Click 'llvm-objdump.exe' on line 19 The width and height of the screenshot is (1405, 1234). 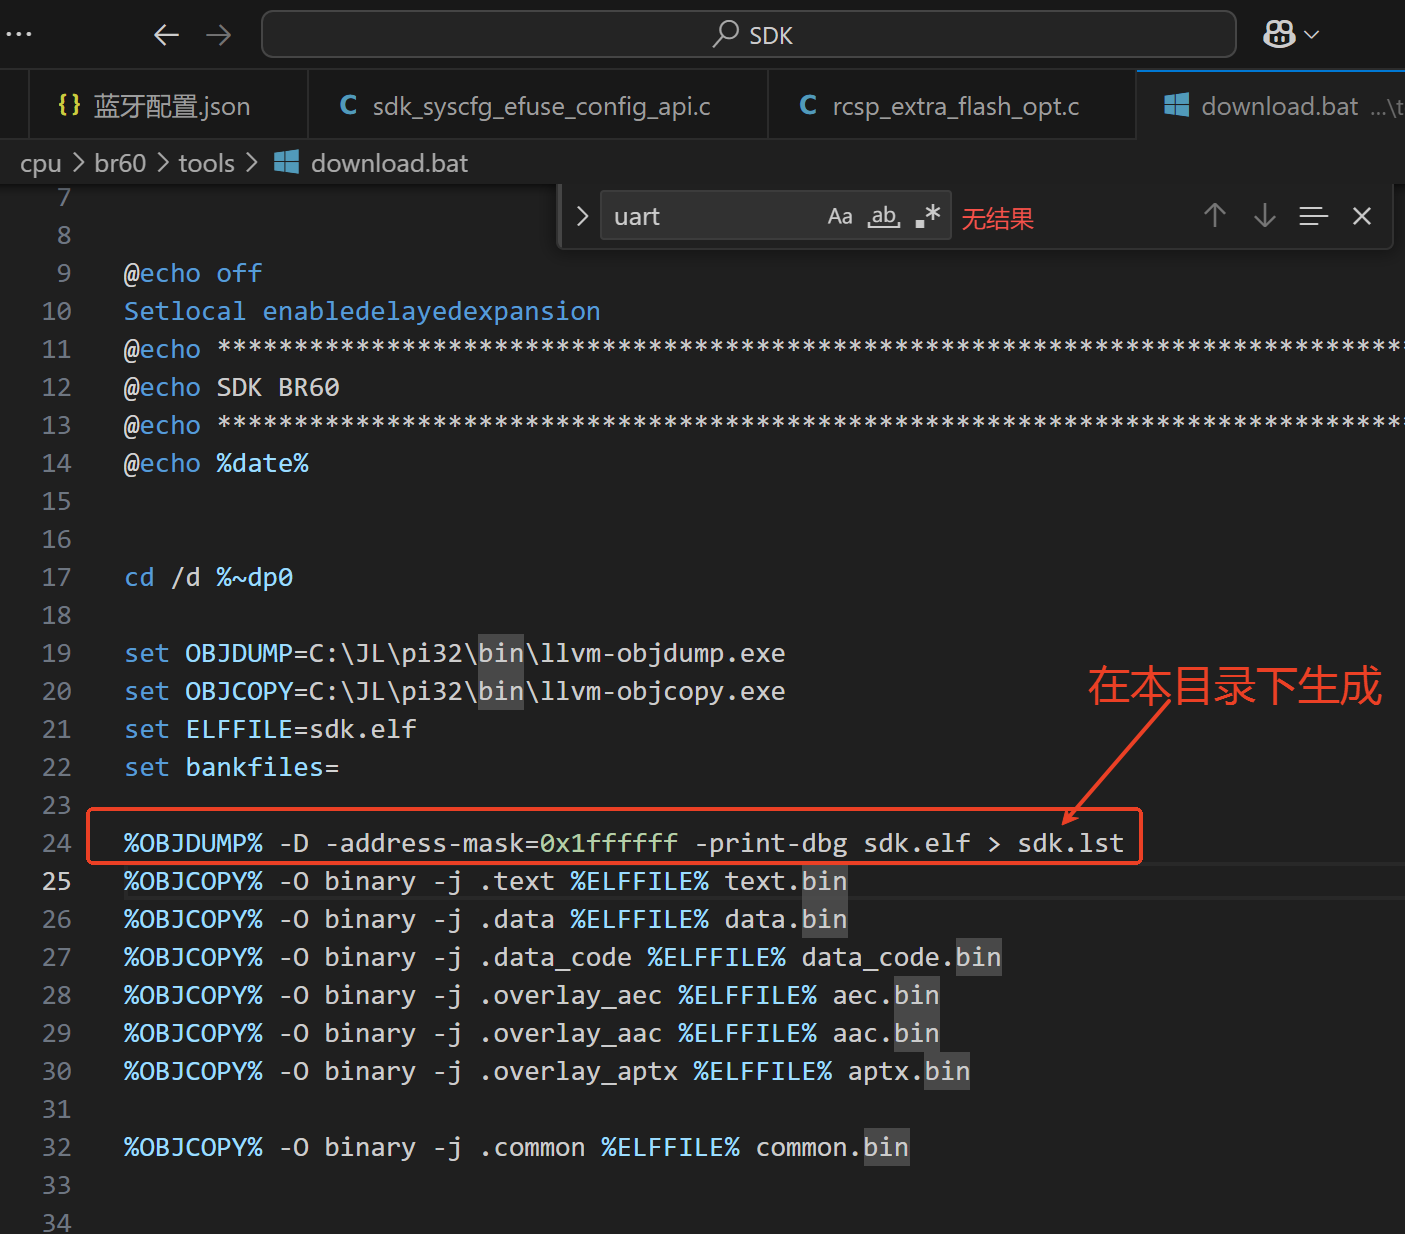point(663,653)
